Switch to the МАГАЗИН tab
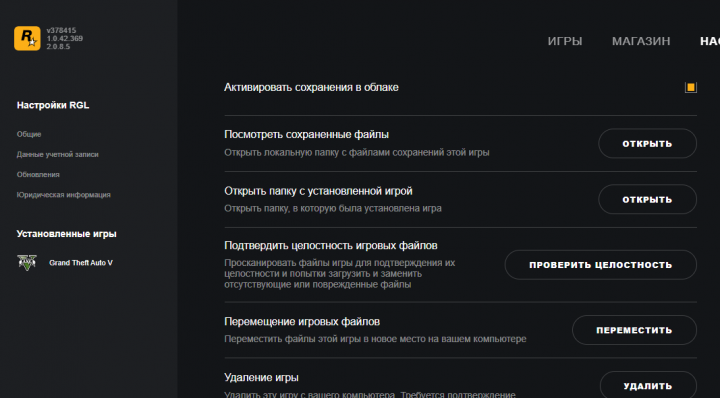Screen dimensions: 720x398 click(641, 41)
